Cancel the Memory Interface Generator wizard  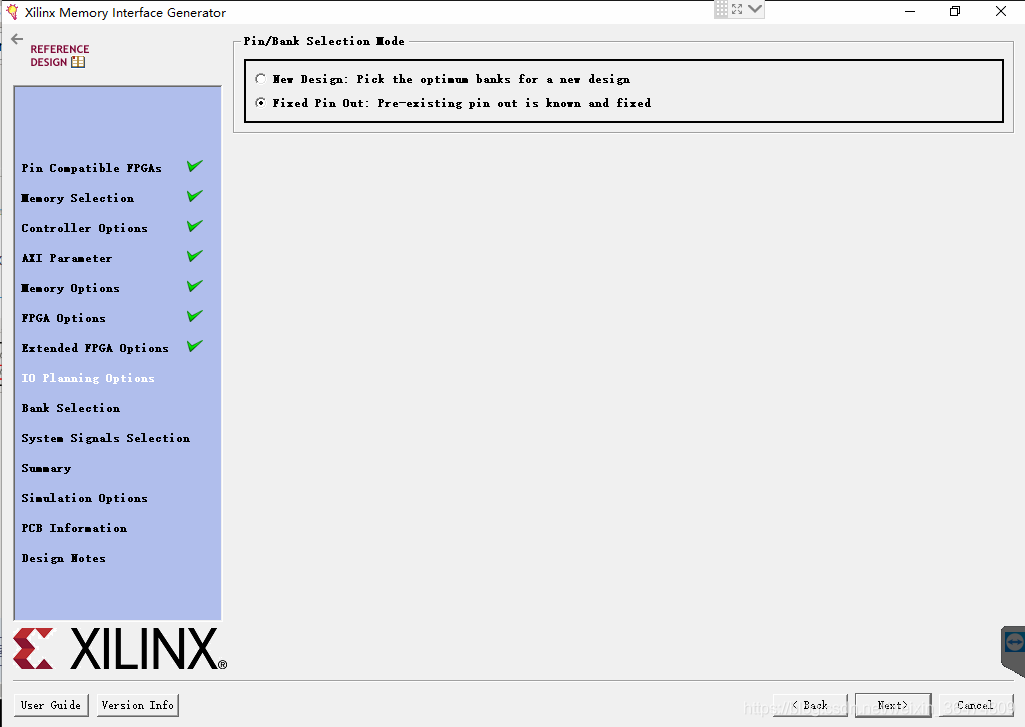coord(975,705)
